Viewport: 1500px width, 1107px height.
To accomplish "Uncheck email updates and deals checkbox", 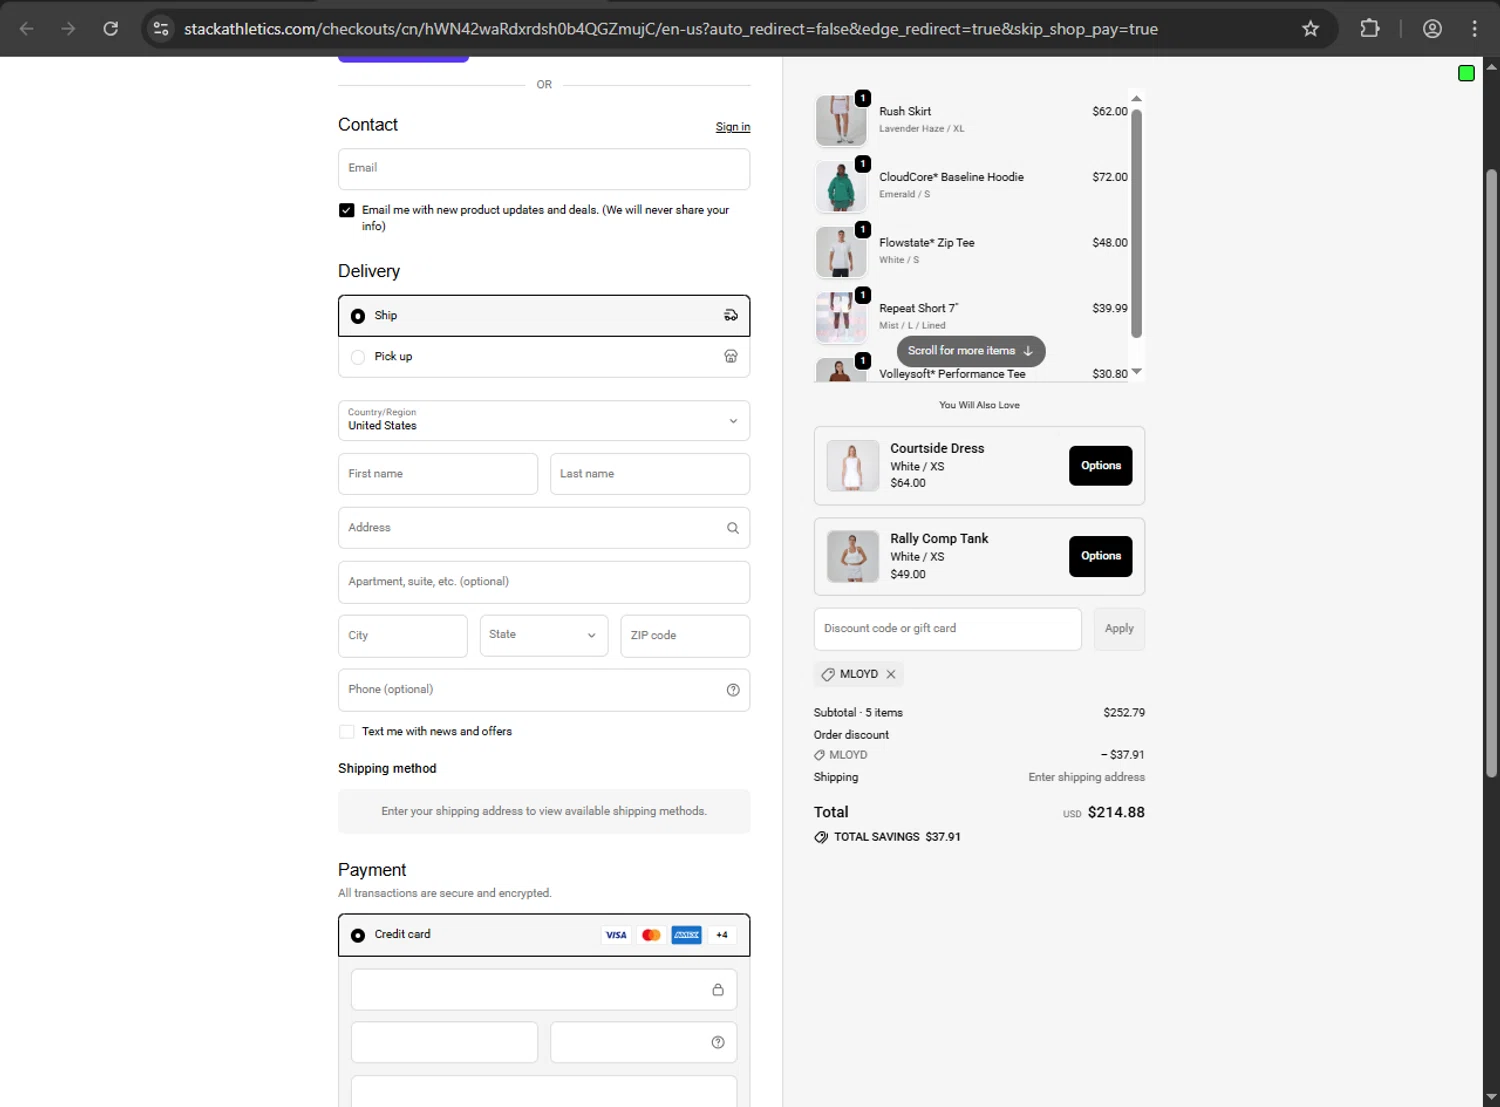I will pos(347,210).
